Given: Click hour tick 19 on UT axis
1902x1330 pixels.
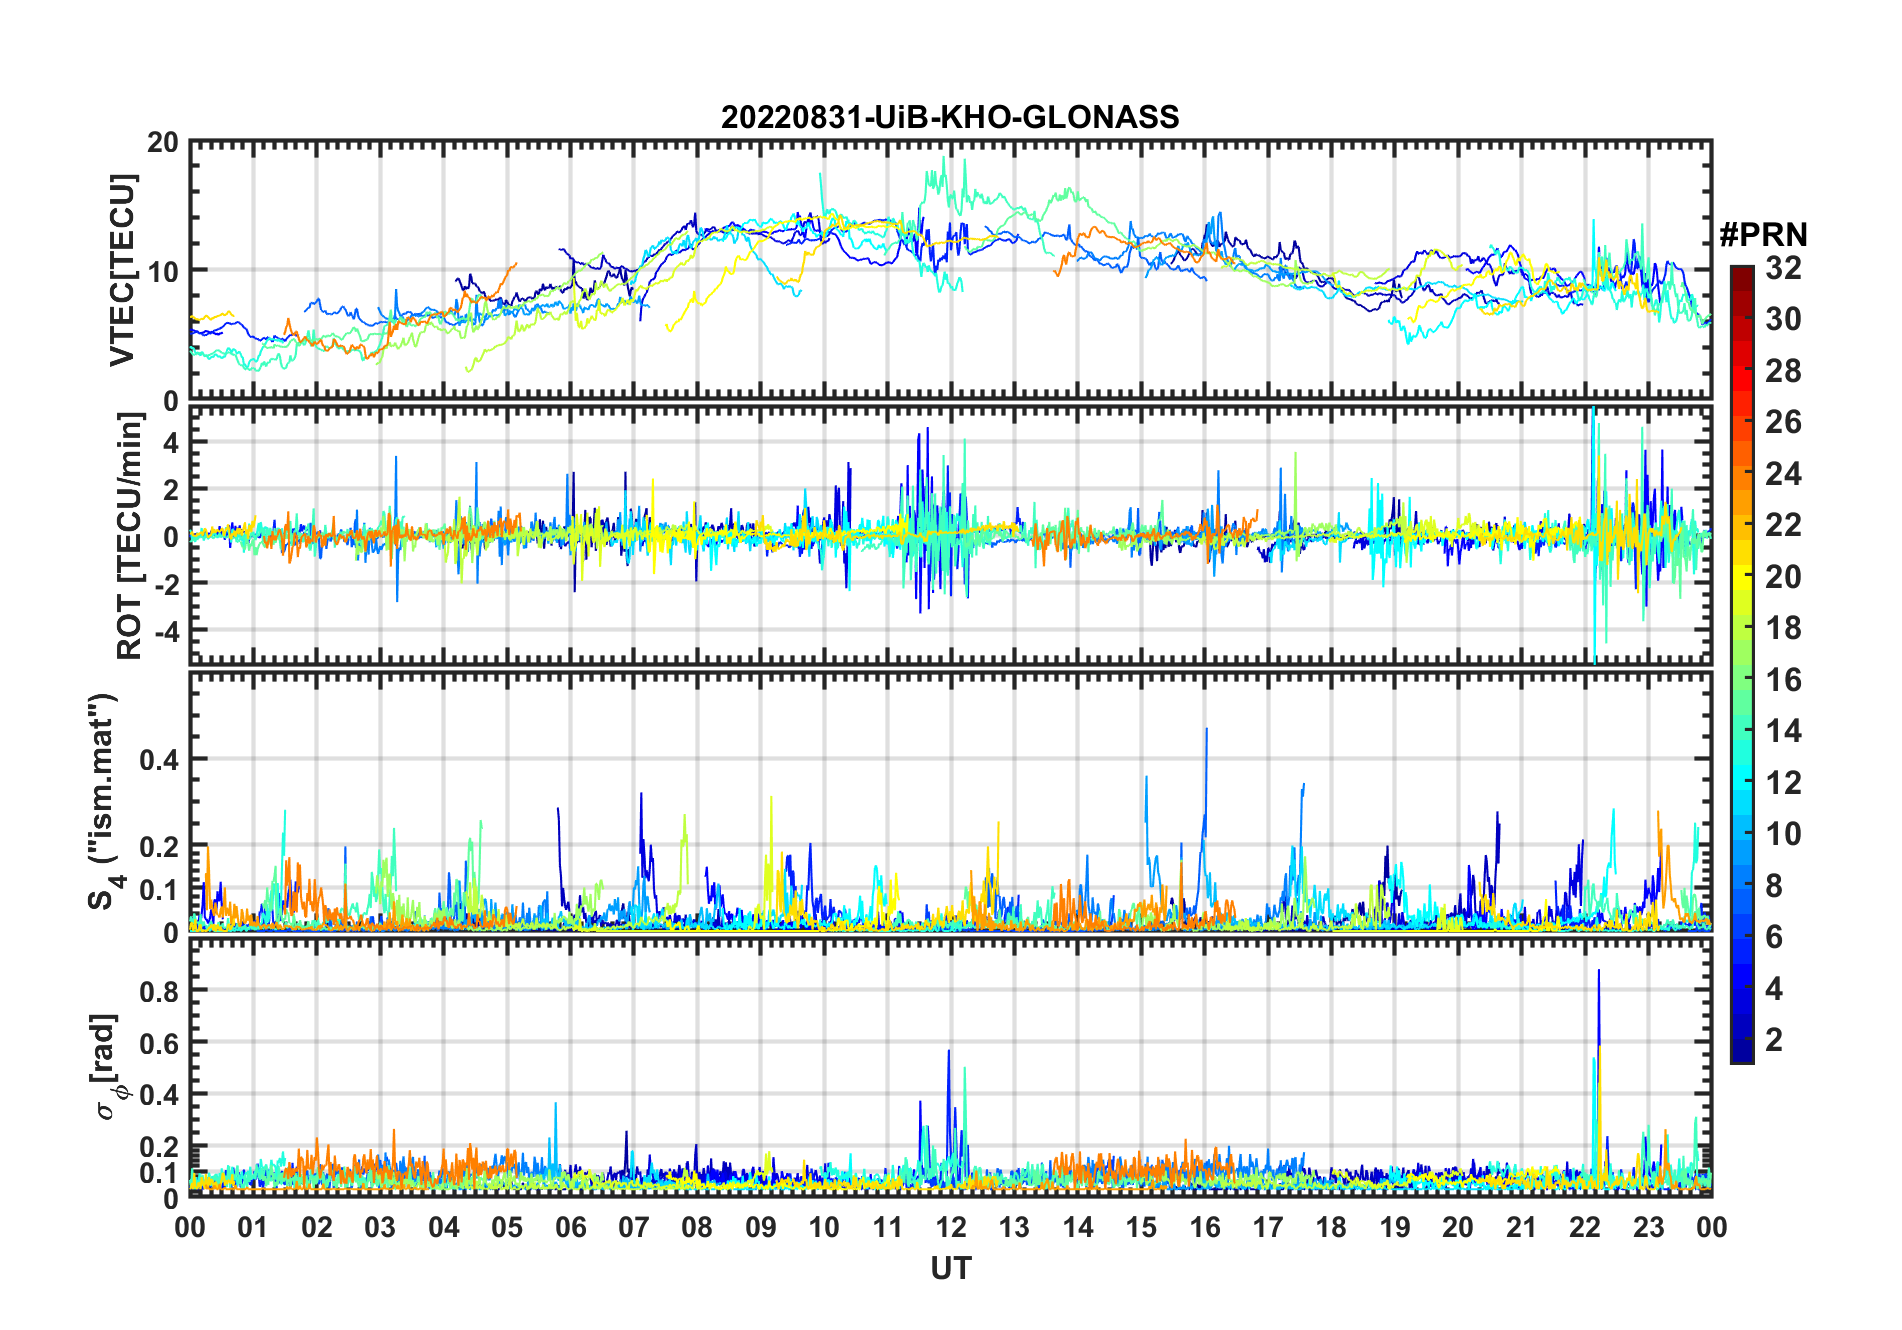Looking at the screenshot, I should point(1395,1227).
